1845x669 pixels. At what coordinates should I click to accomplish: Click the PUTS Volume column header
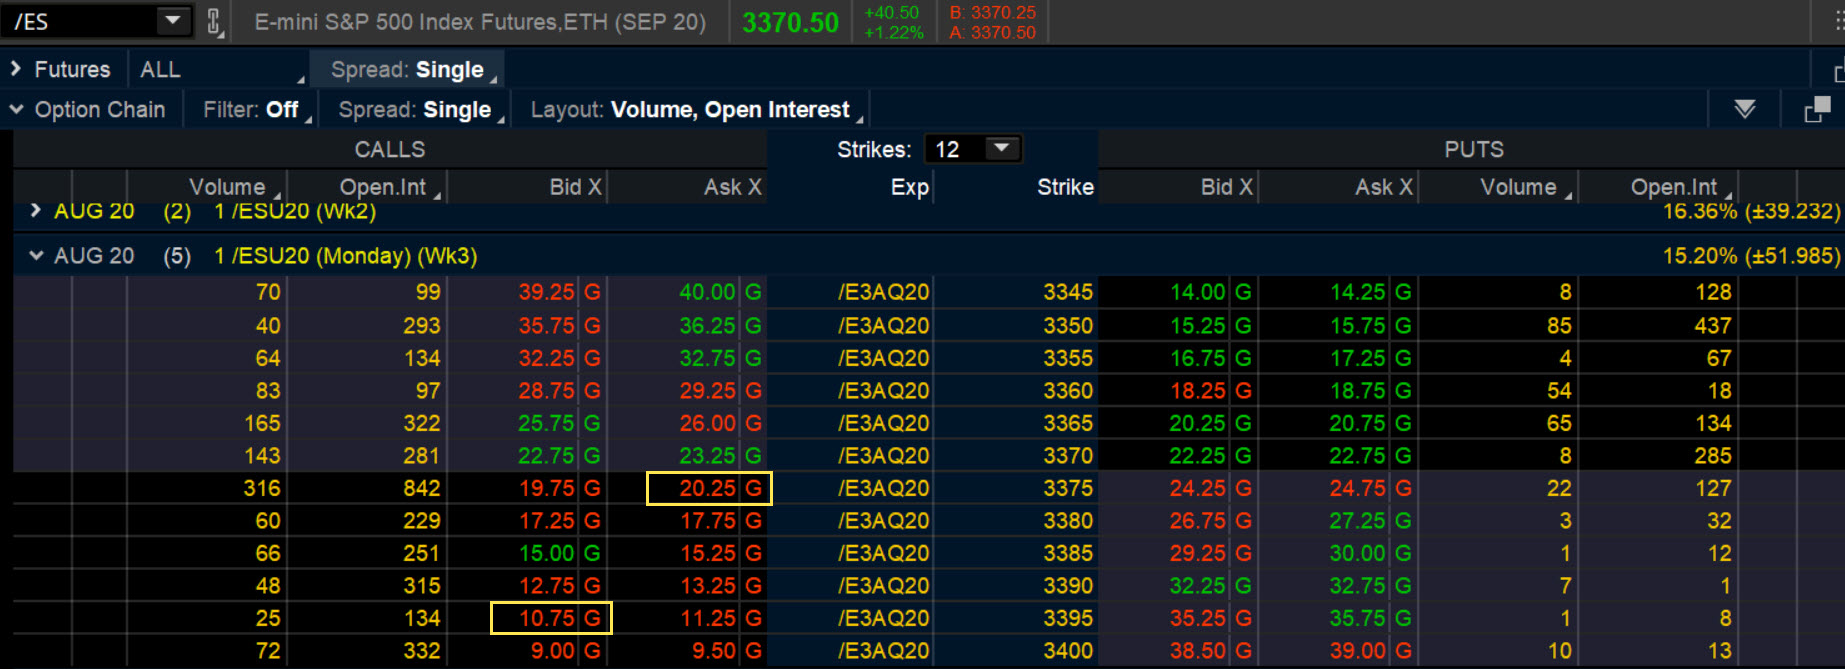[x=1518, y=187]
